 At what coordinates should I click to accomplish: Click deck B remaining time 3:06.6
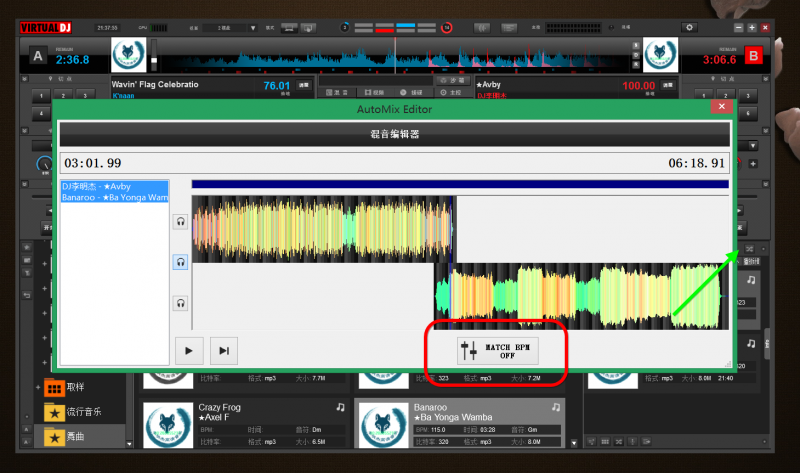point(719,60)
